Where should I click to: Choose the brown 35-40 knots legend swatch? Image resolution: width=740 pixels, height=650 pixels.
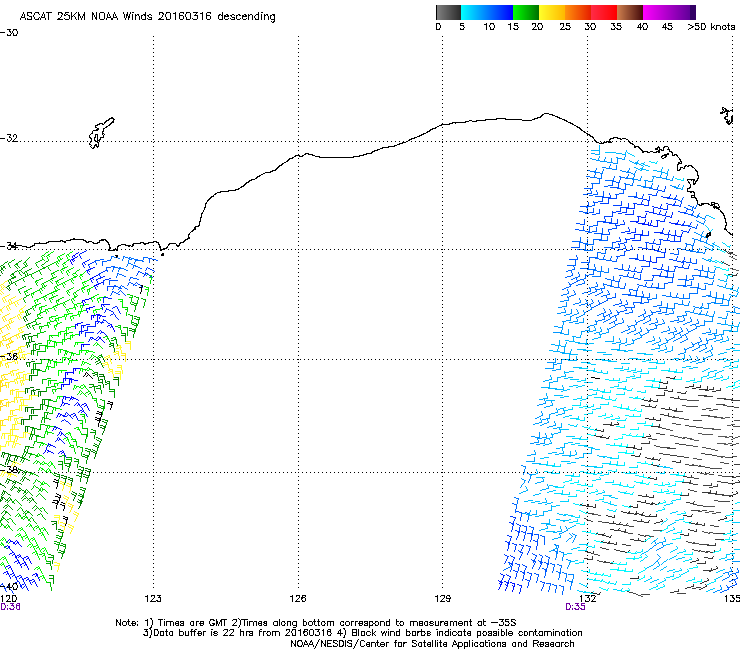pyautogui.click(x=630, y=12)
